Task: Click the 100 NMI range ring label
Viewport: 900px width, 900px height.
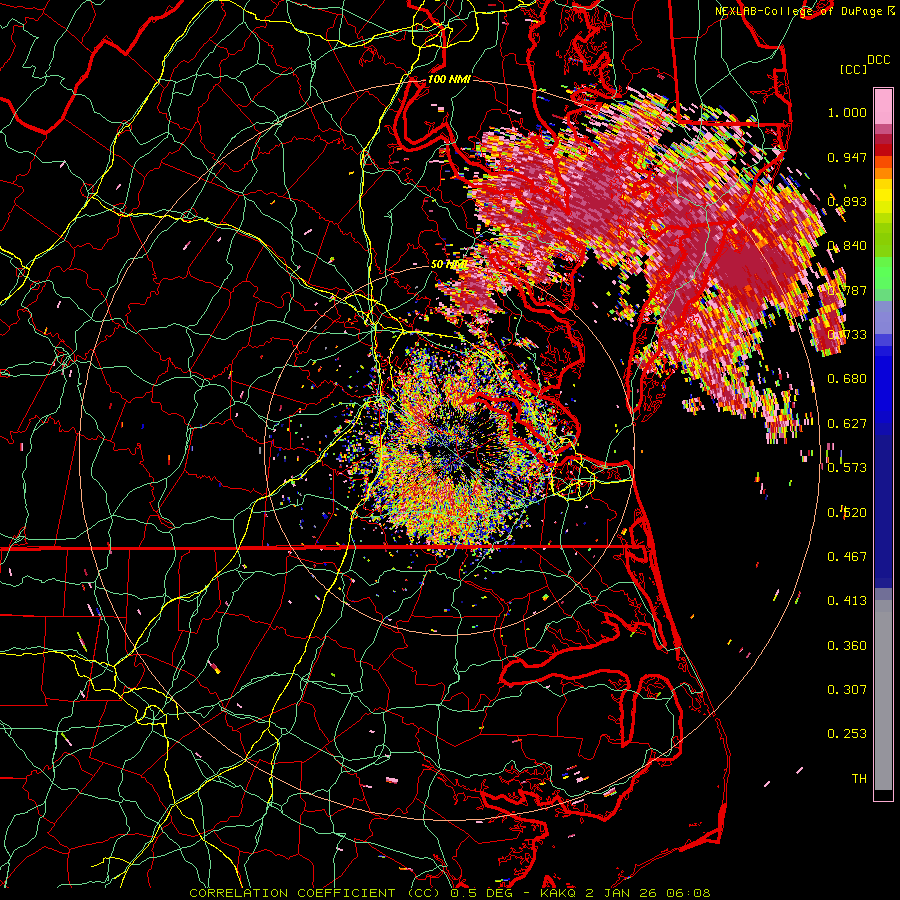Action: point(449,79)
